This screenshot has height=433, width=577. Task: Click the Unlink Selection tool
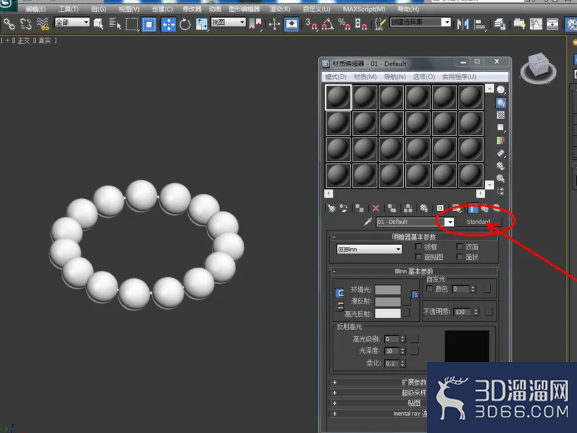pyautogui.click(x=26, y=24)
